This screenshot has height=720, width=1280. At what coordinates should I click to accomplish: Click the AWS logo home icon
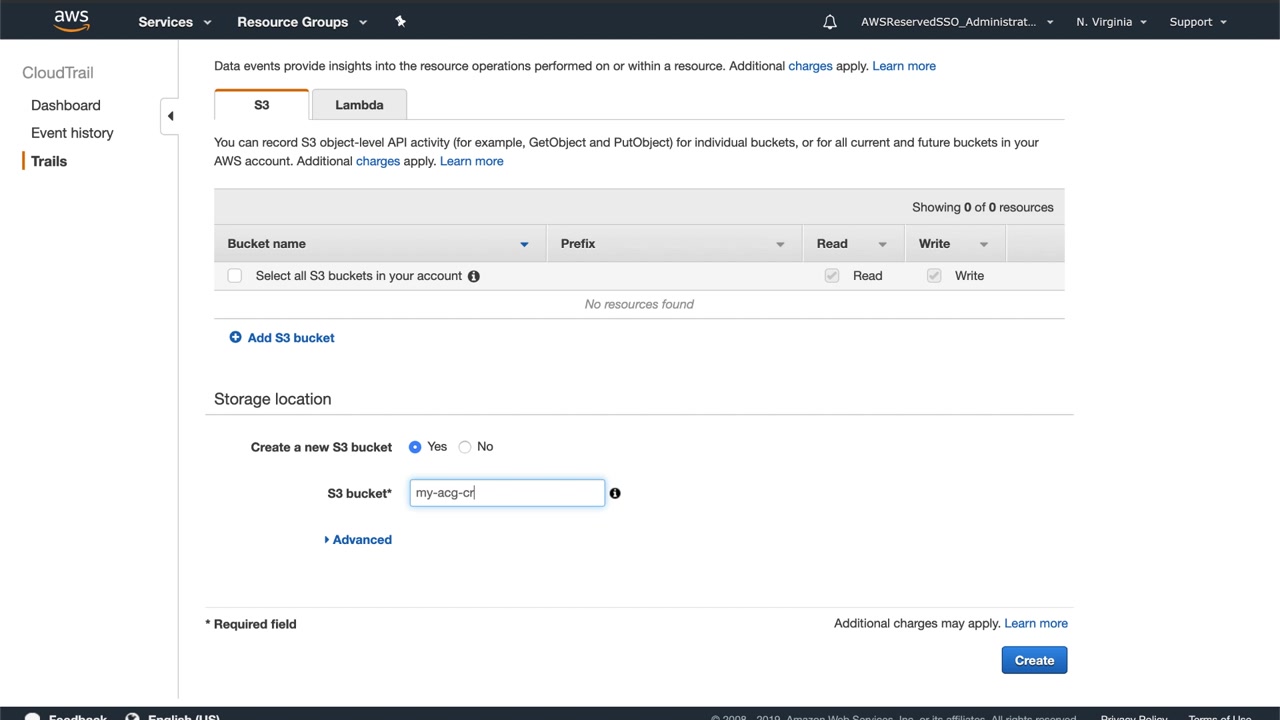[71, 21]
